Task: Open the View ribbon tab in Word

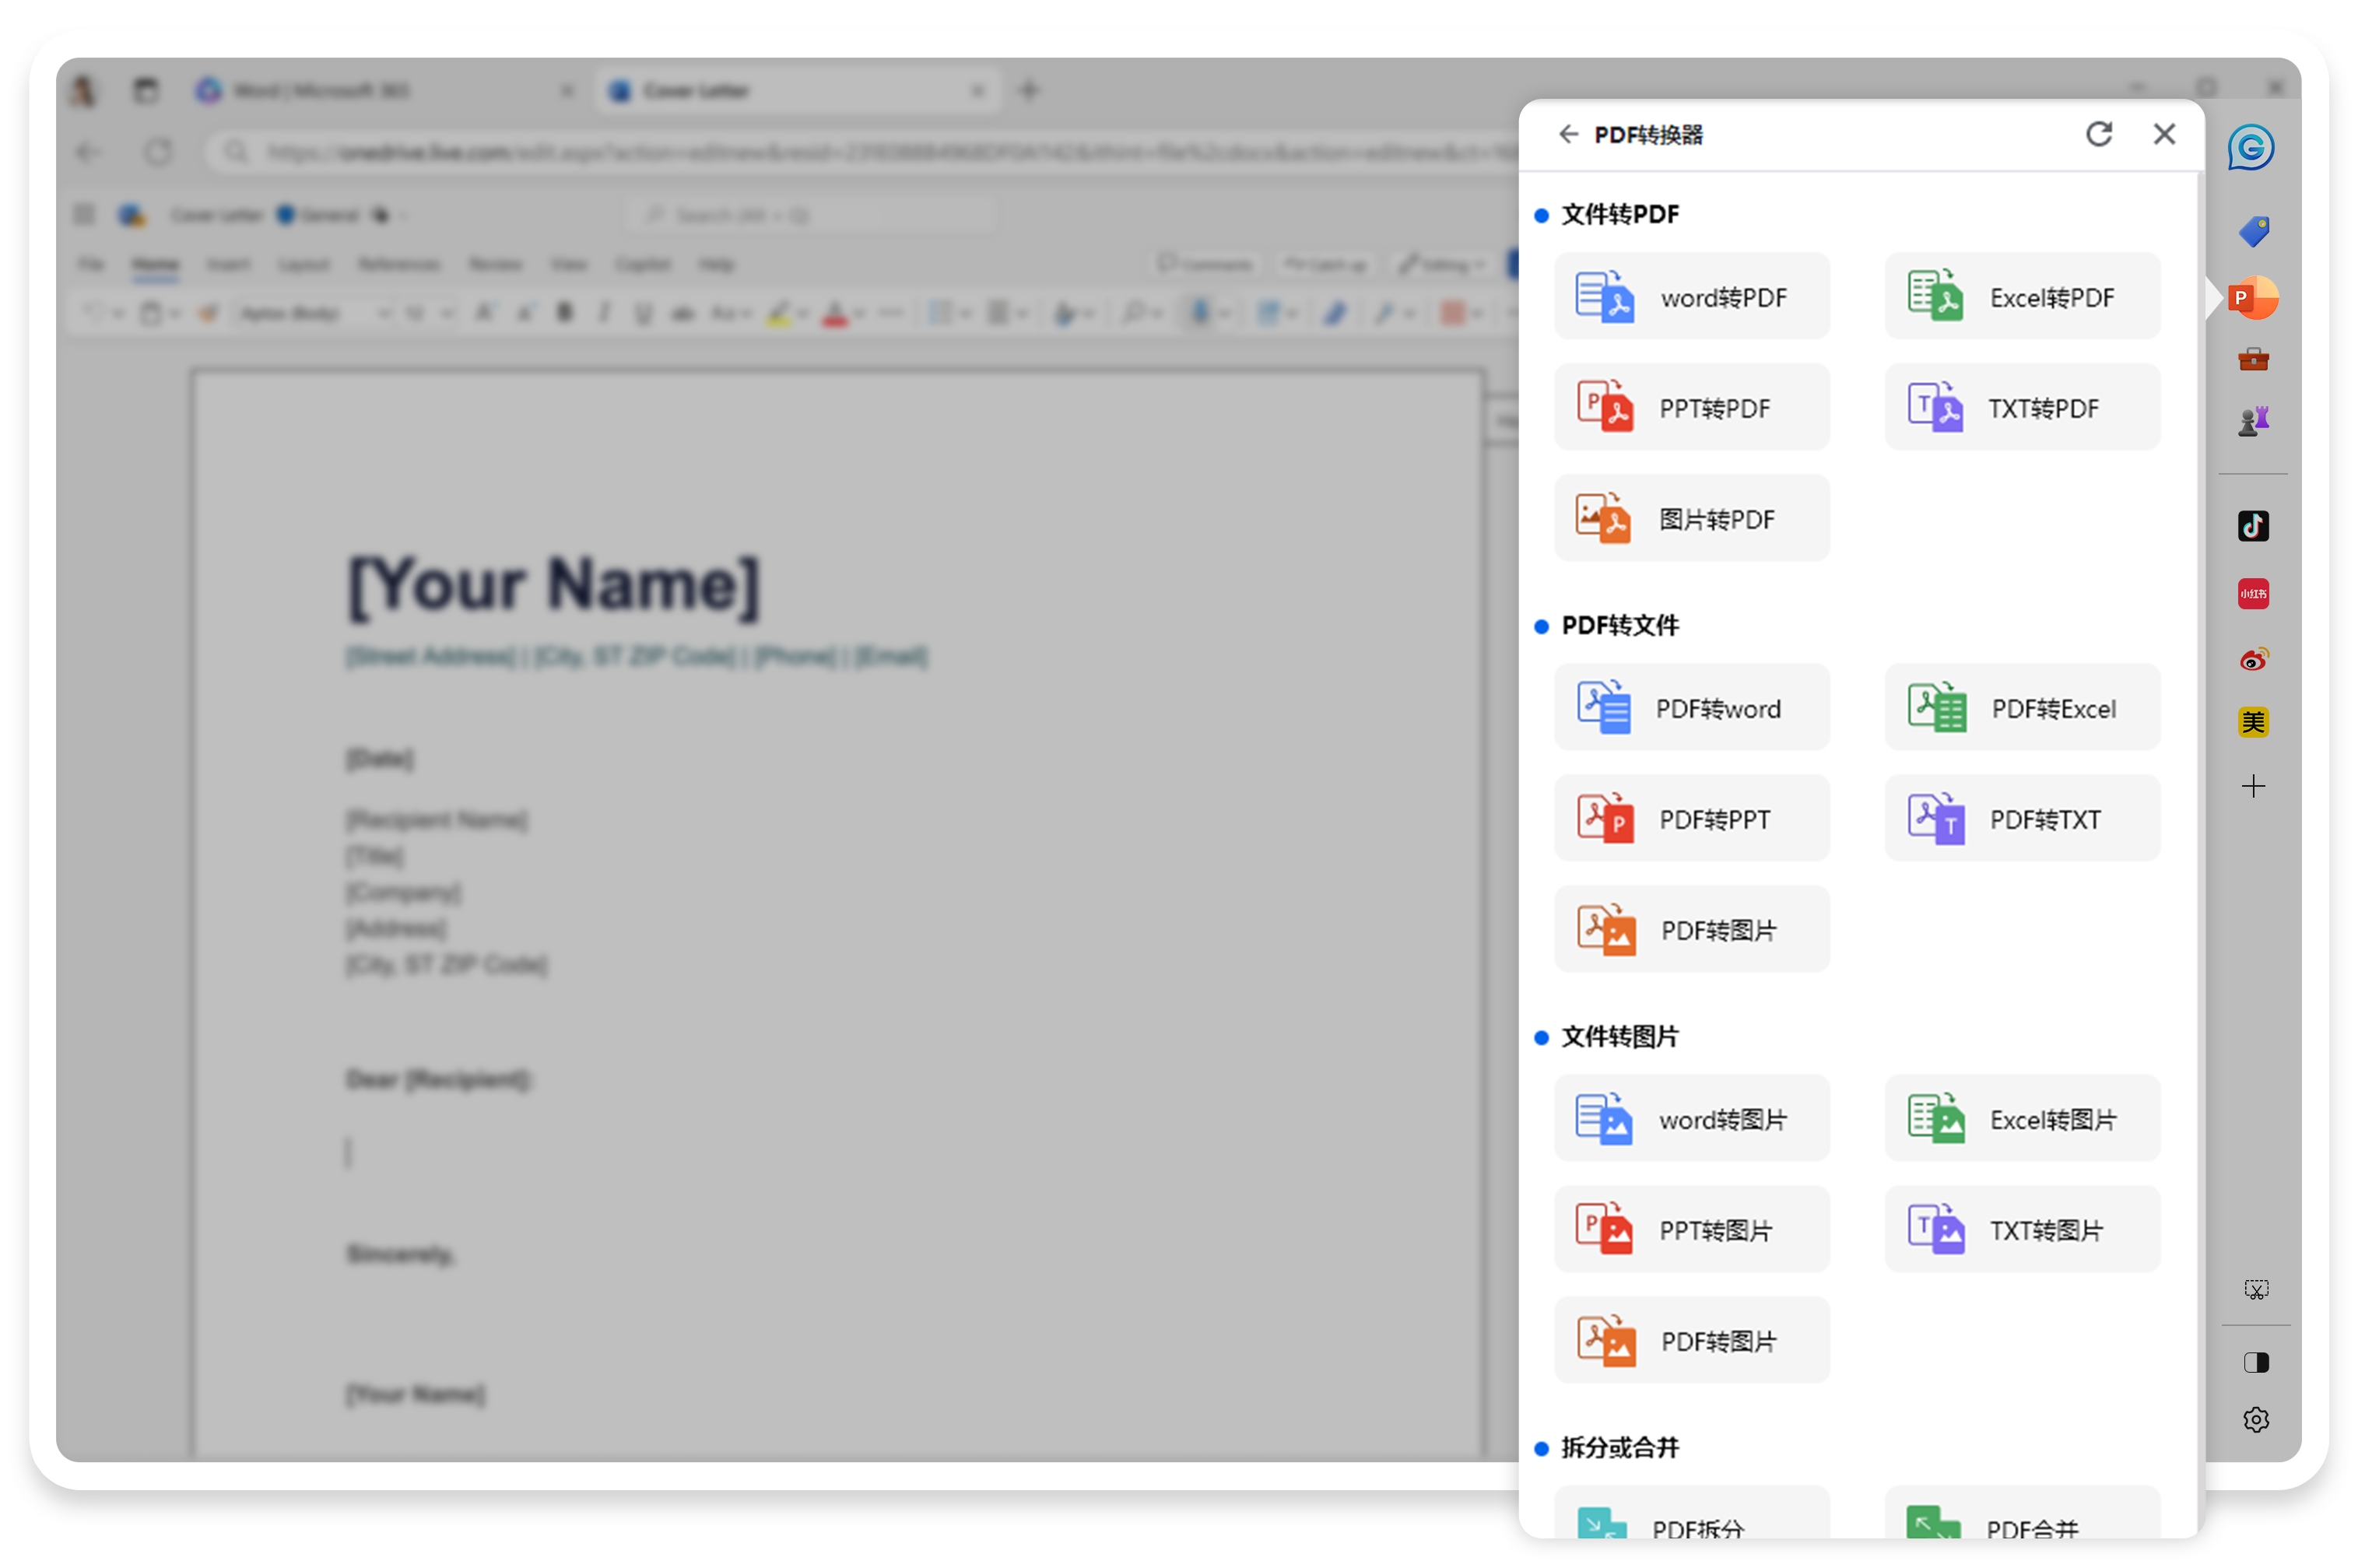Action: click(x=568, y=264)
